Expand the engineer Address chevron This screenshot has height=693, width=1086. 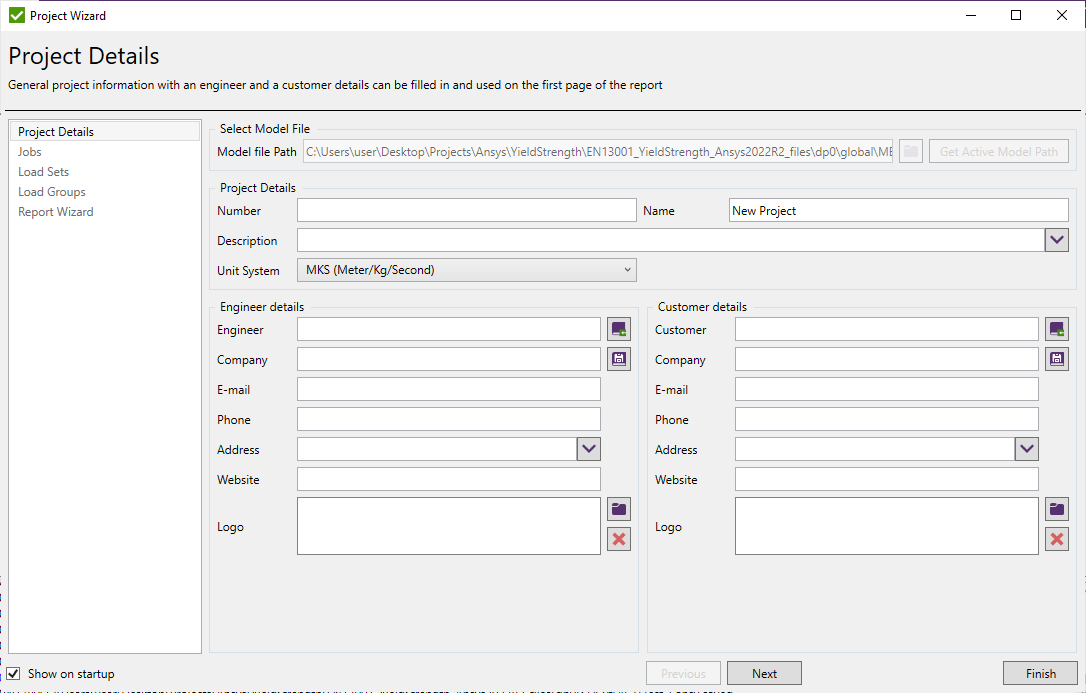point(589,449)
